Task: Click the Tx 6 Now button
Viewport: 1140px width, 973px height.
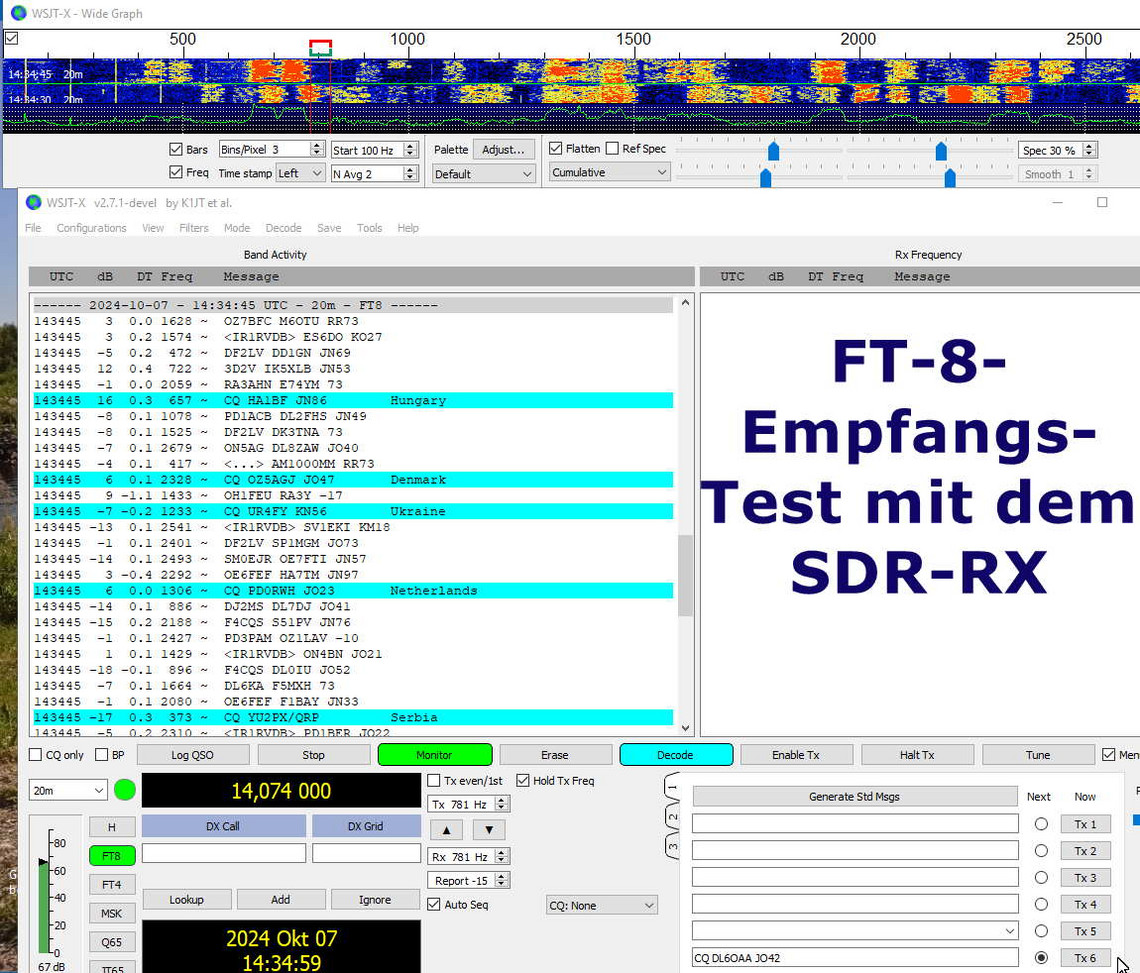Action: (1085, 958)
